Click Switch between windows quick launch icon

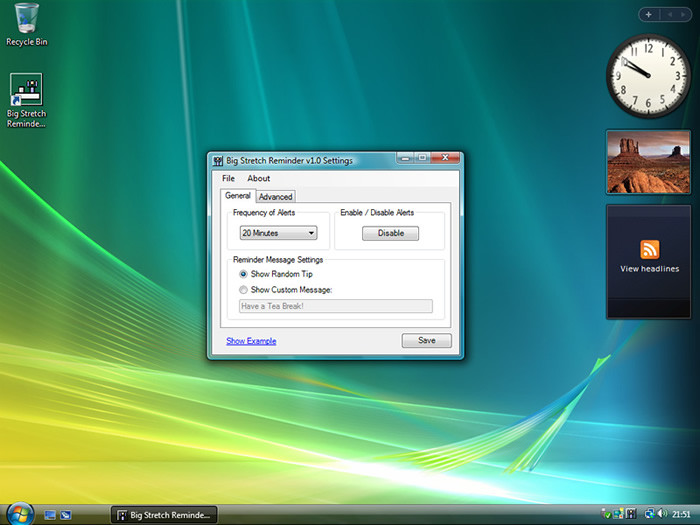pyautogui.click(x=66, y=515)
